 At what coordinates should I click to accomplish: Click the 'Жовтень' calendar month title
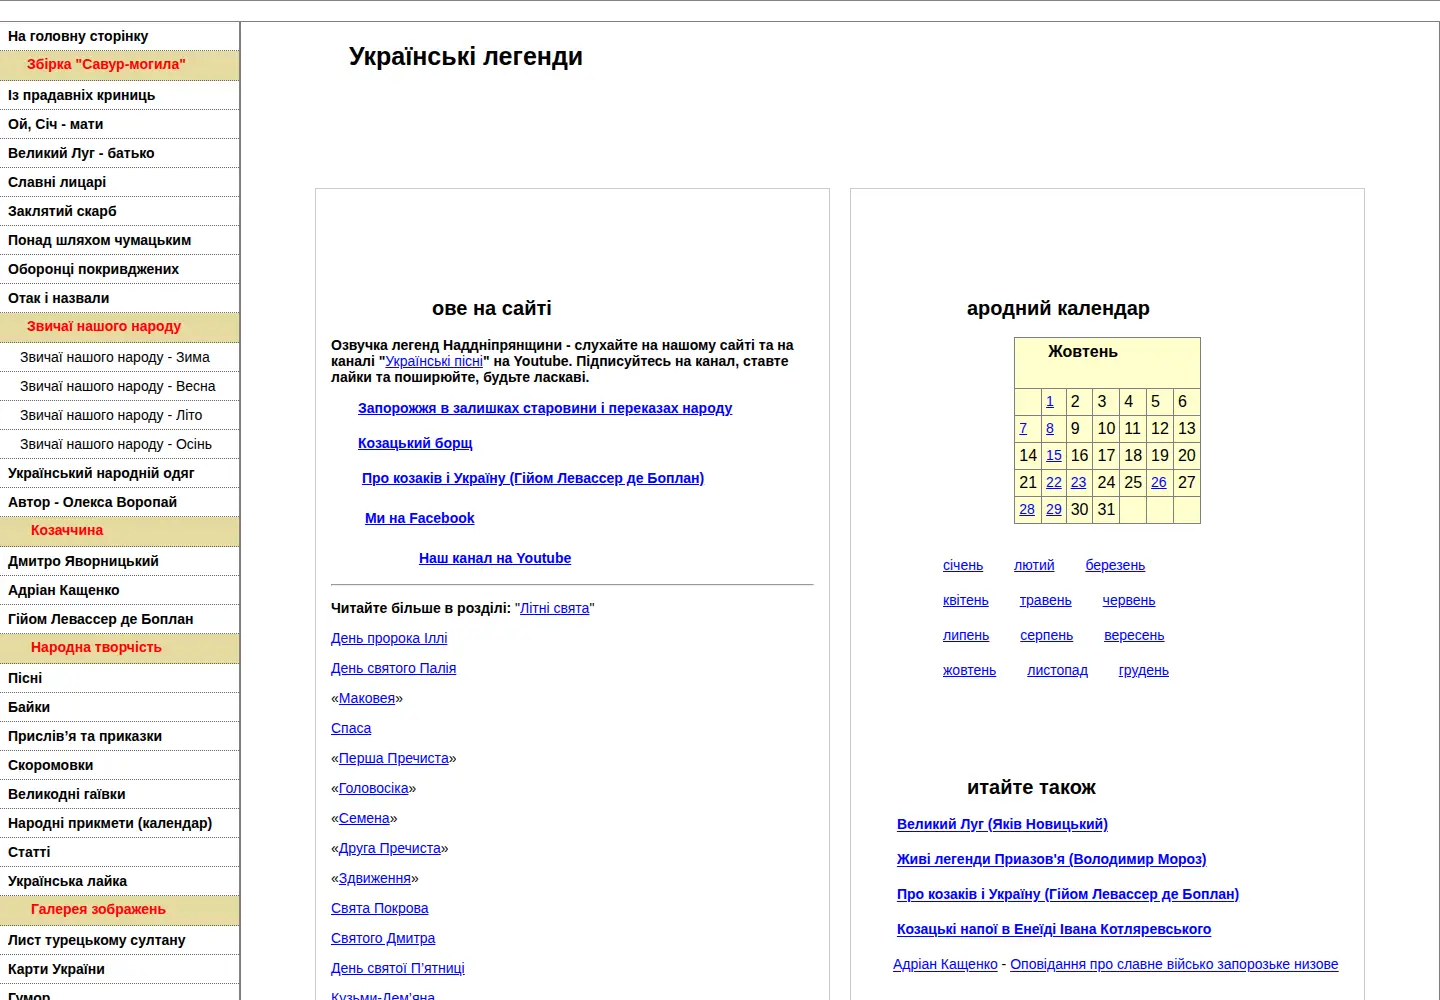(1083, 352)
